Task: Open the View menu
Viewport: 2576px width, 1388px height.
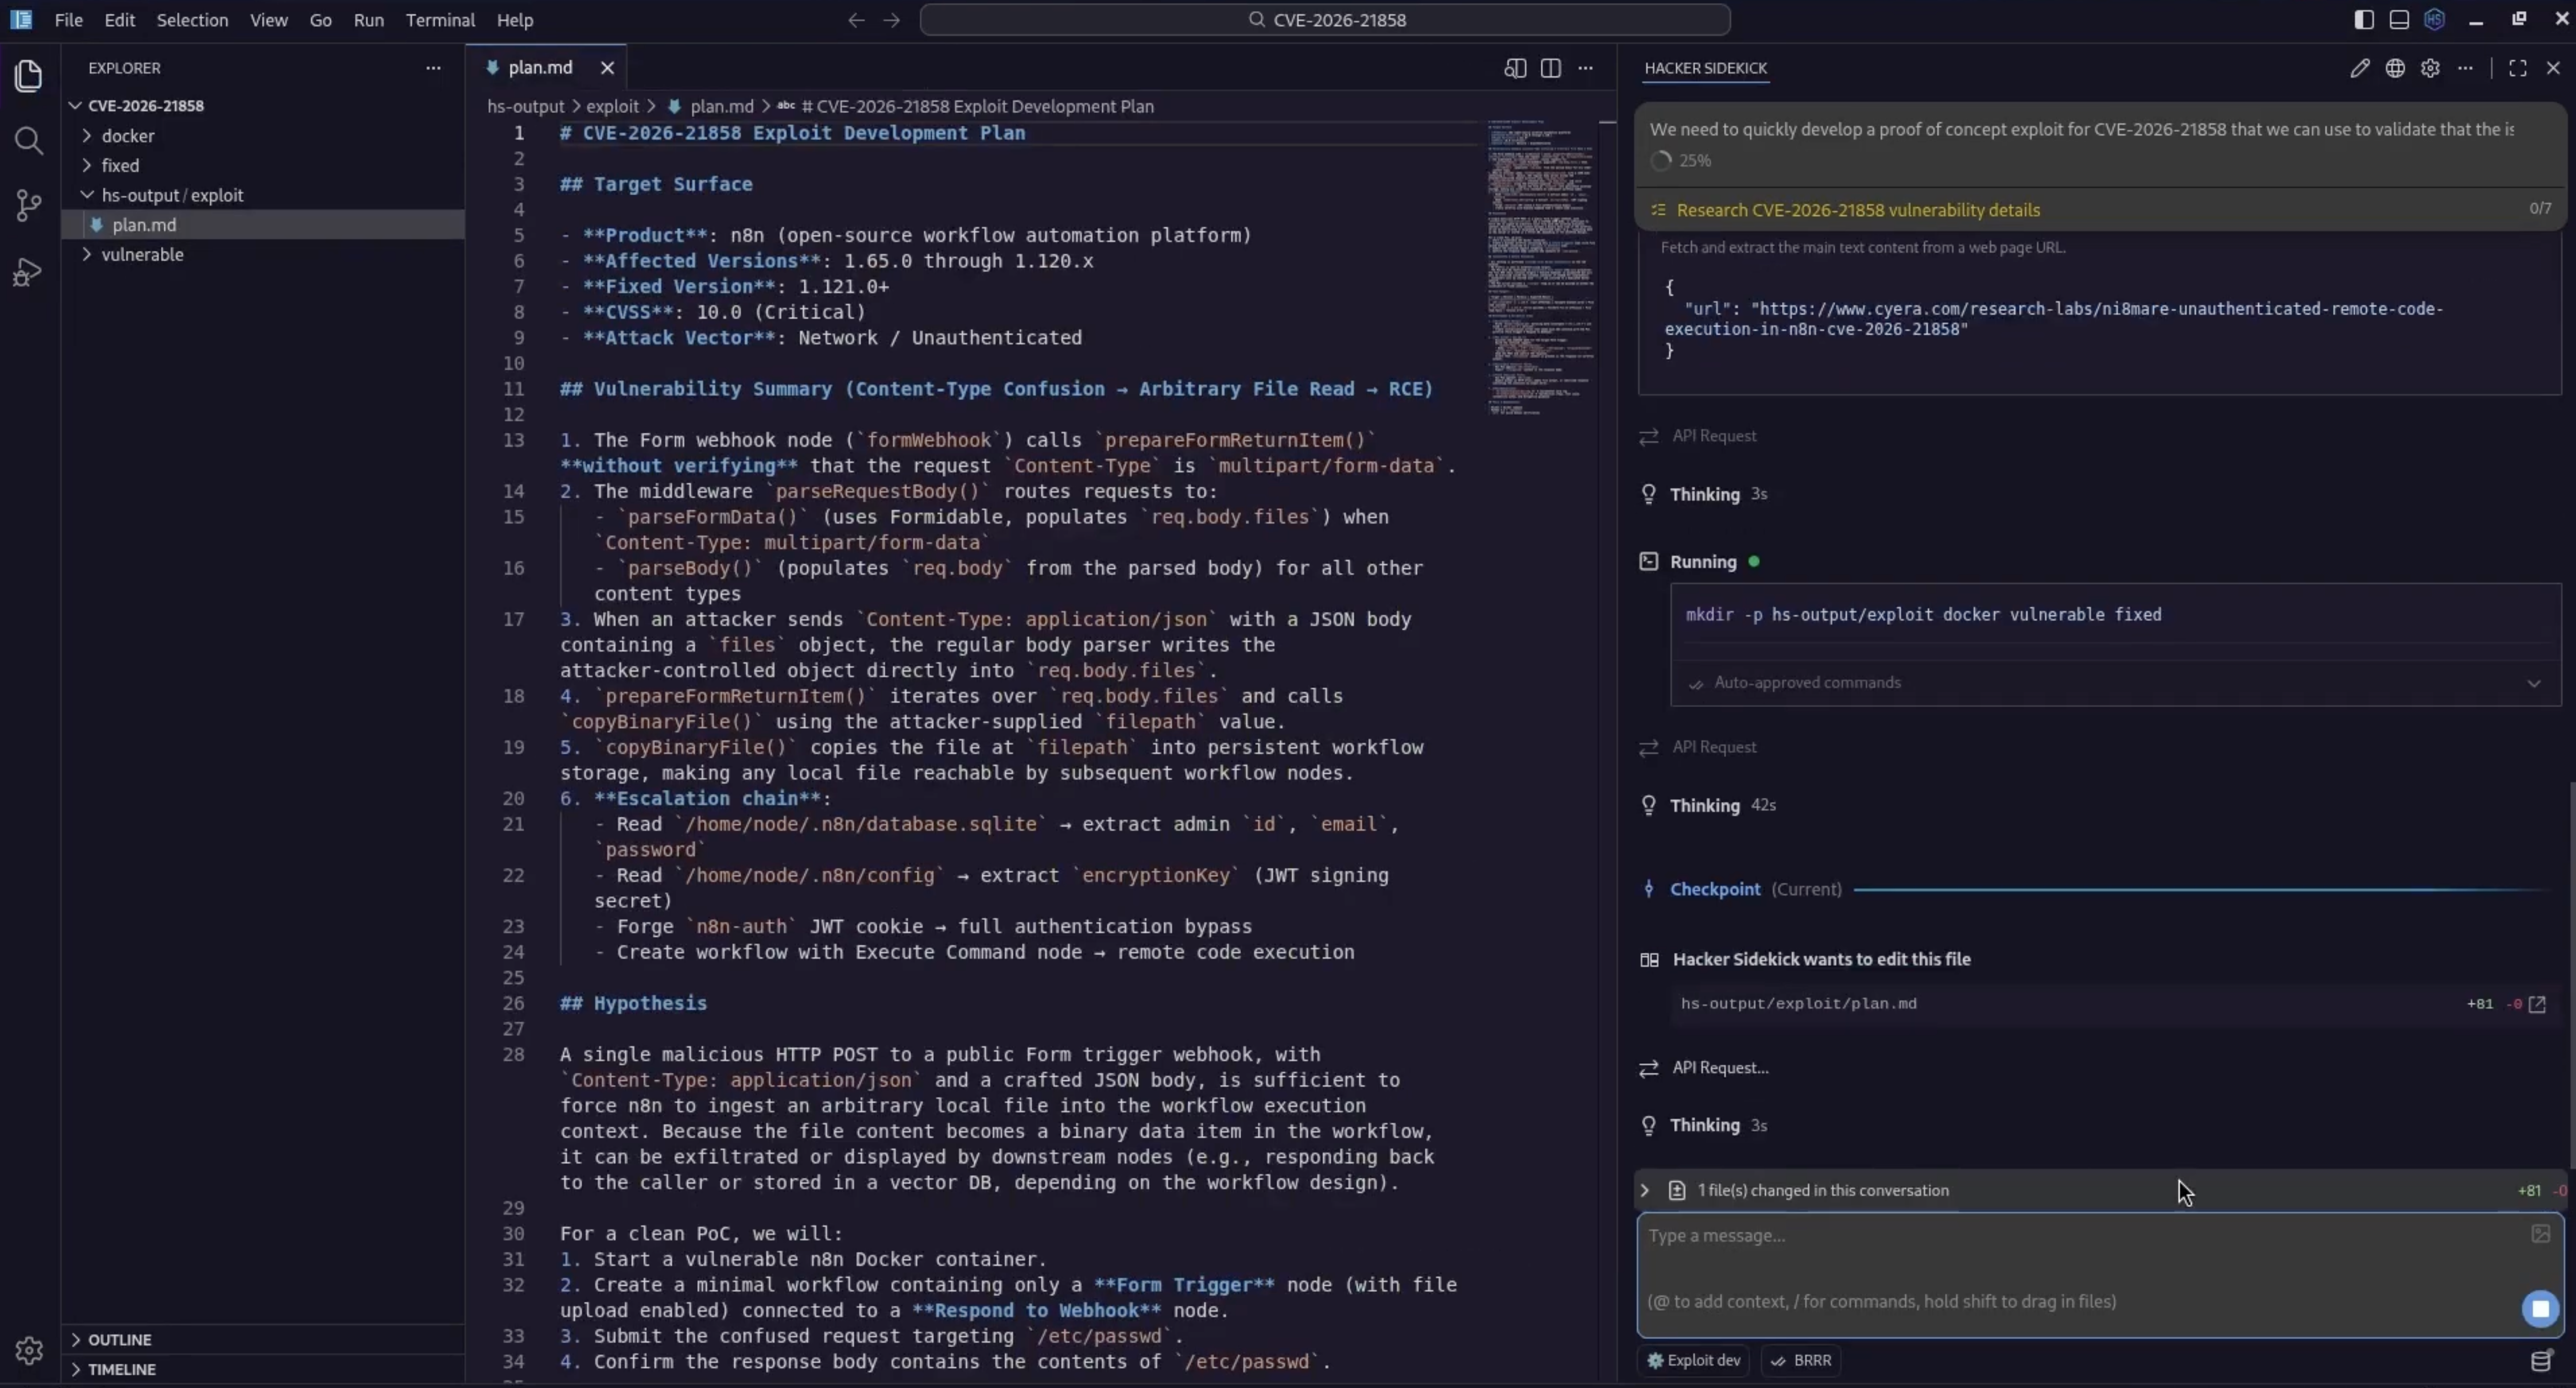Action: tap(268, 20)
